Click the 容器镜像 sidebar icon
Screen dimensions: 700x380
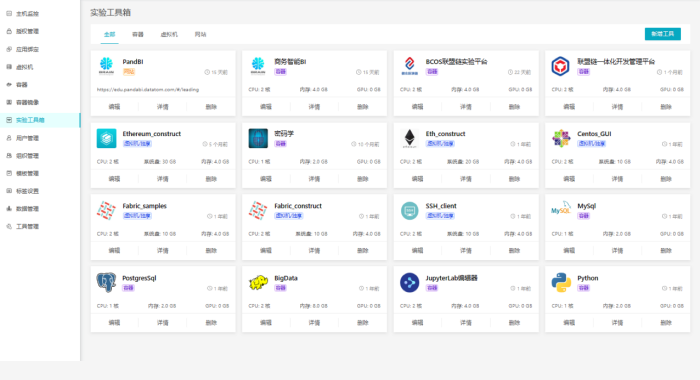click(9, 102)
